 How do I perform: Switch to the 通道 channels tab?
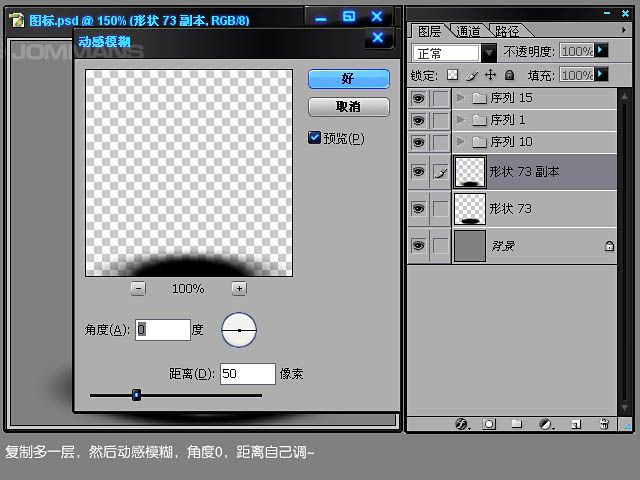tap(468, 31)
